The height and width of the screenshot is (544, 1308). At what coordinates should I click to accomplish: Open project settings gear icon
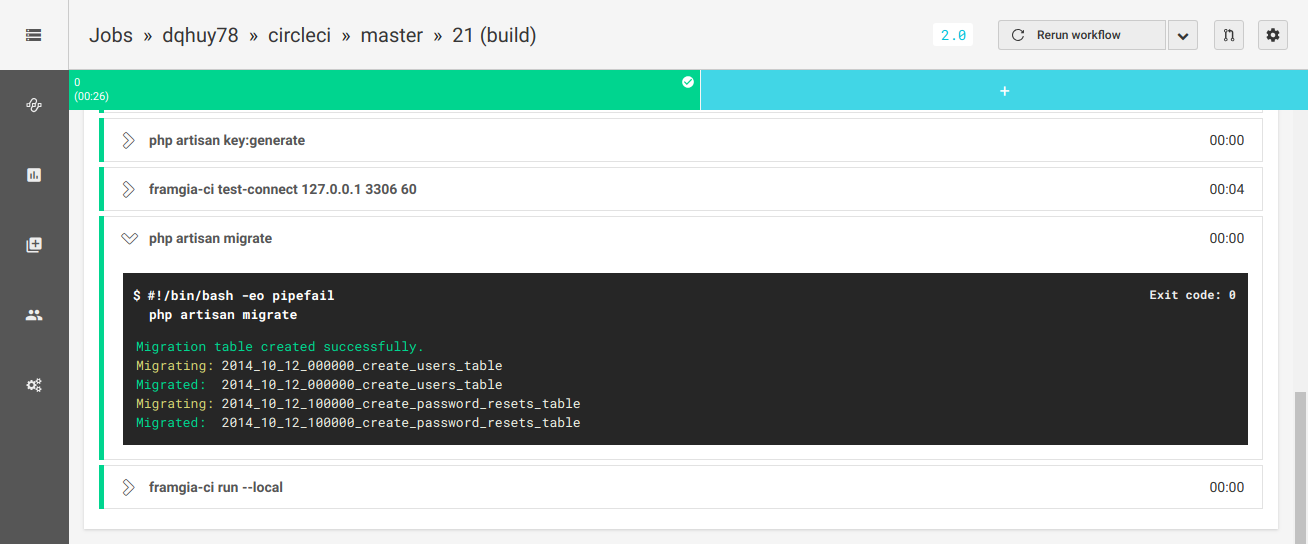(x=1273, y=35)
